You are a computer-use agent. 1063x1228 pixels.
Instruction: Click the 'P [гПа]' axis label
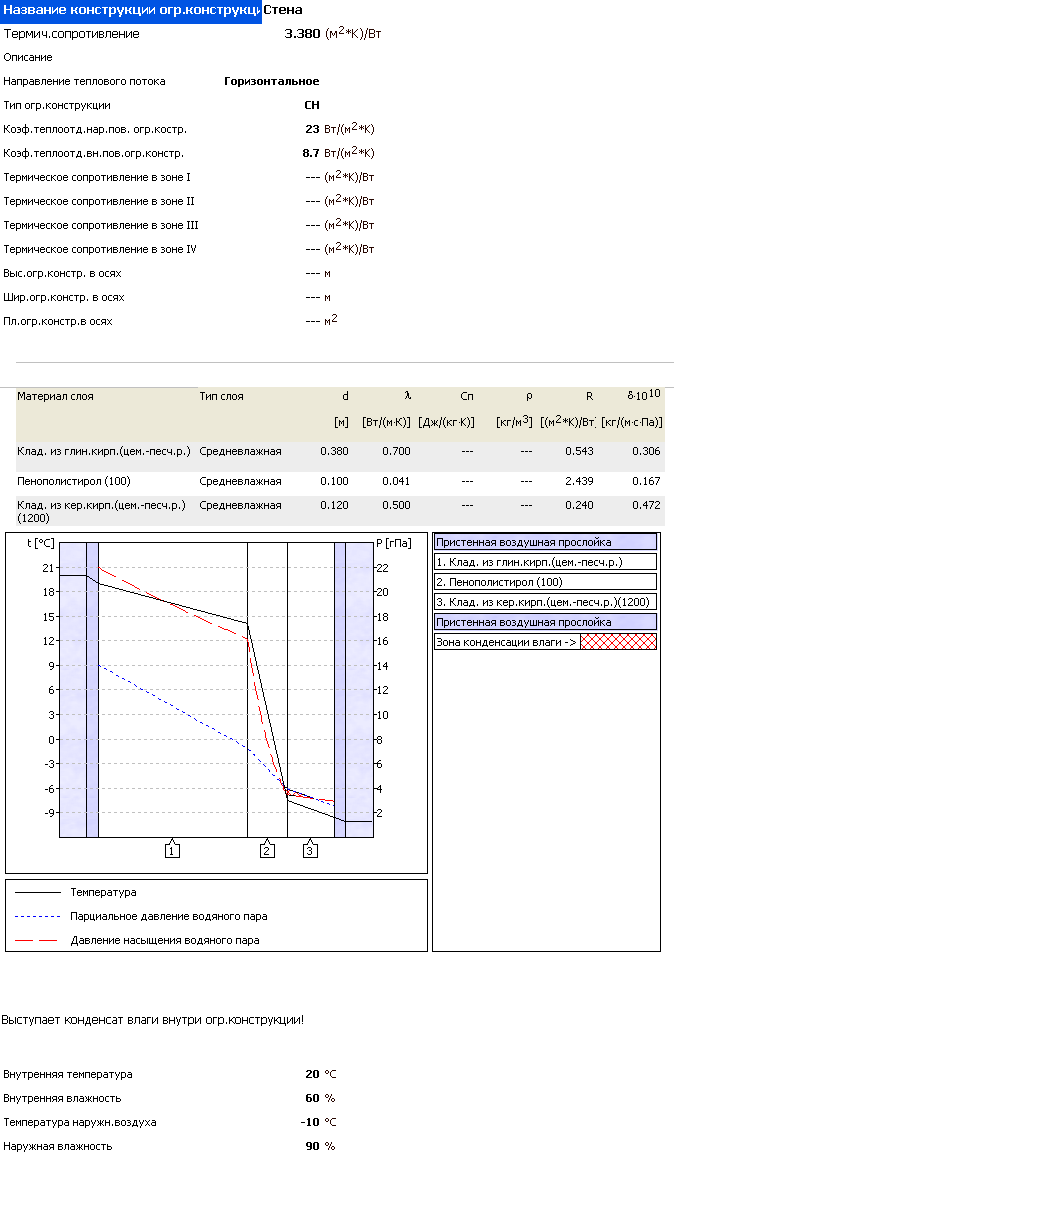click(x=394, y=543)
